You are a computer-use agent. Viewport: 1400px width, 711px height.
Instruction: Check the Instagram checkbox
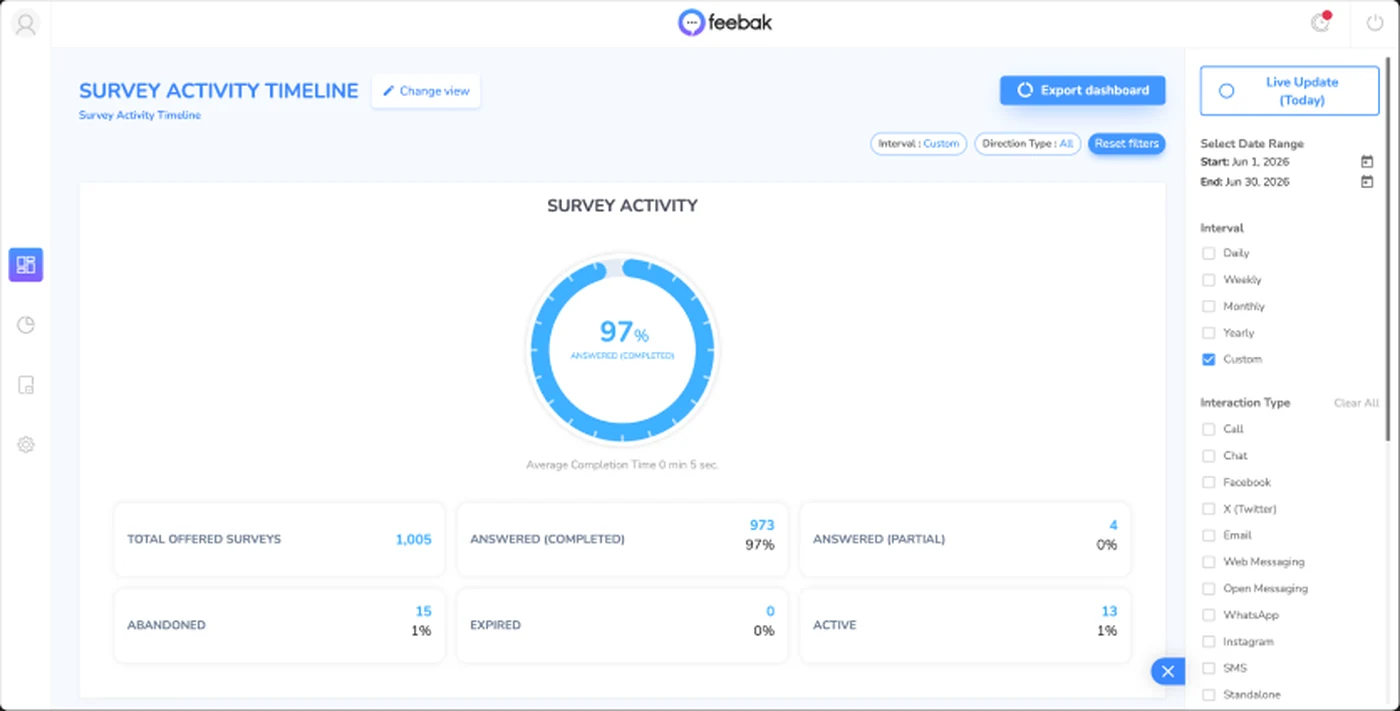click(1209, 642)
